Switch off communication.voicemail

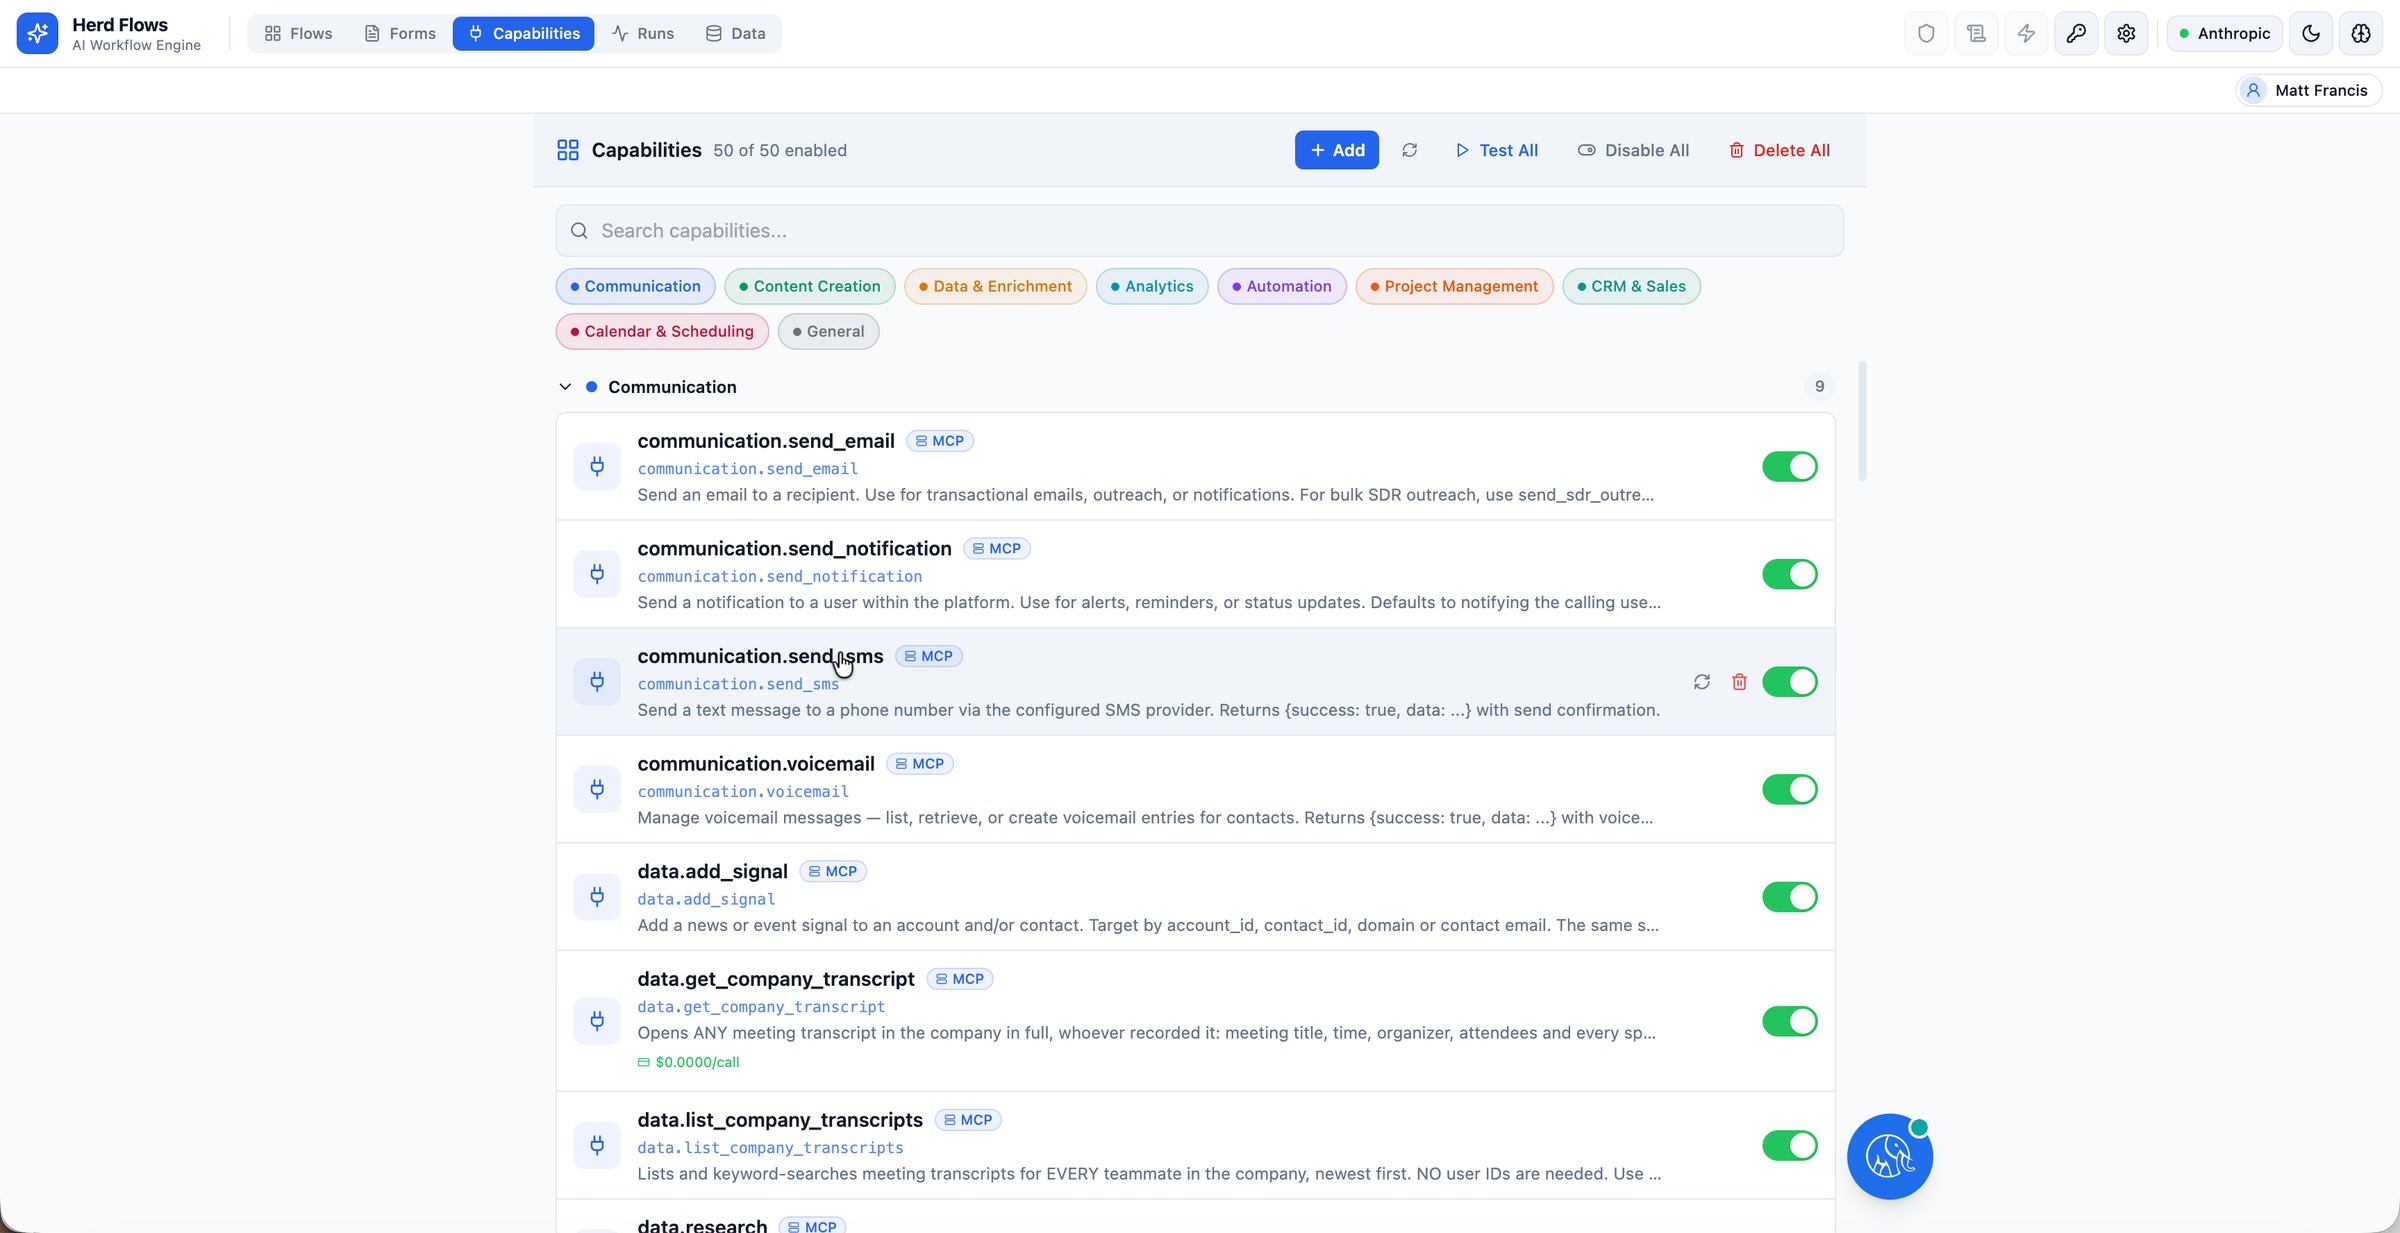(x=1790, y=789)
